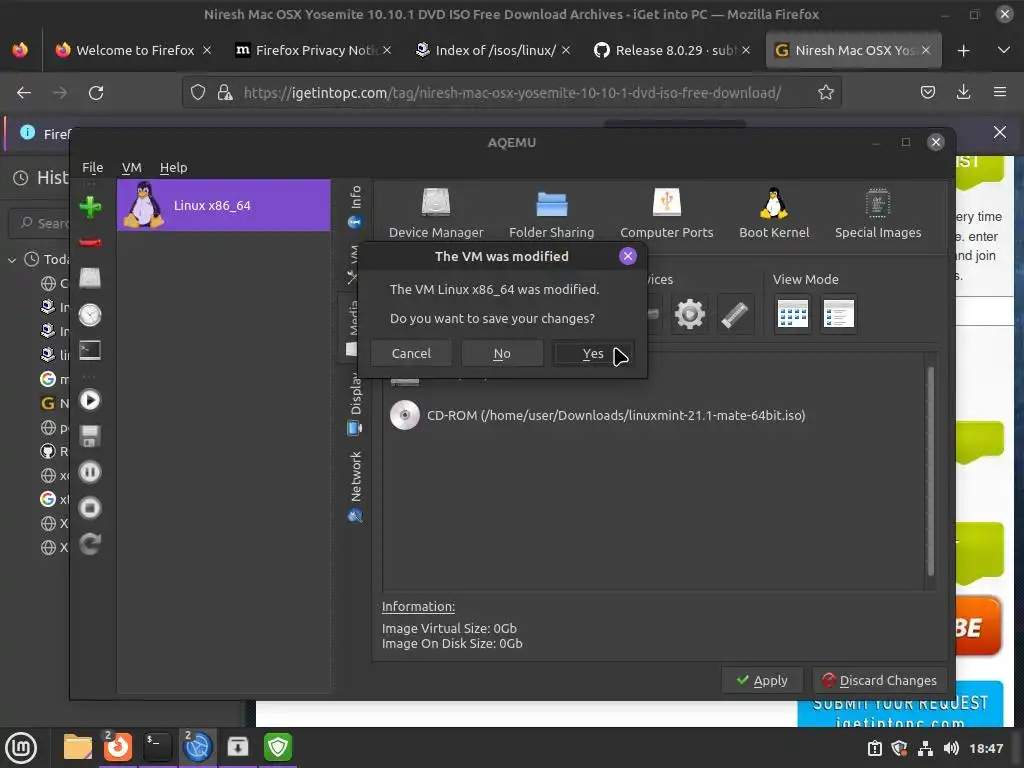Stop the VM with the stop icon

pos(90,507)
